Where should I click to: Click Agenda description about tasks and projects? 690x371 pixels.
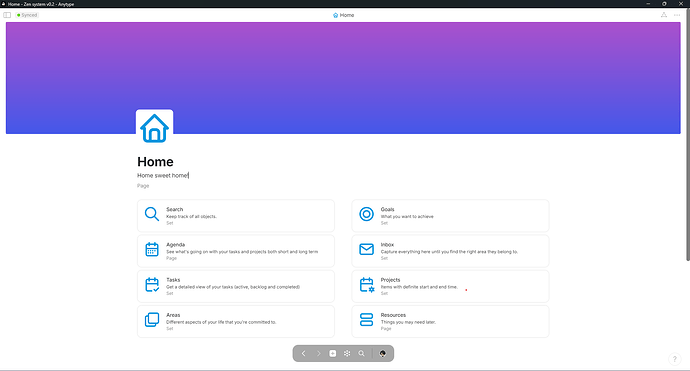pyautogui.click(x=242, y=252)
